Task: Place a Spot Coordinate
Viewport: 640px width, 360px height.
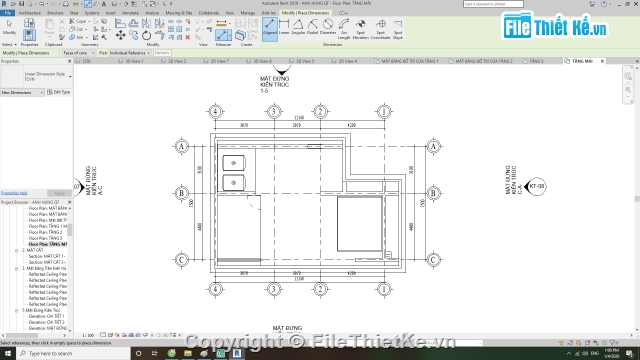Action: [x=380, y=29]
